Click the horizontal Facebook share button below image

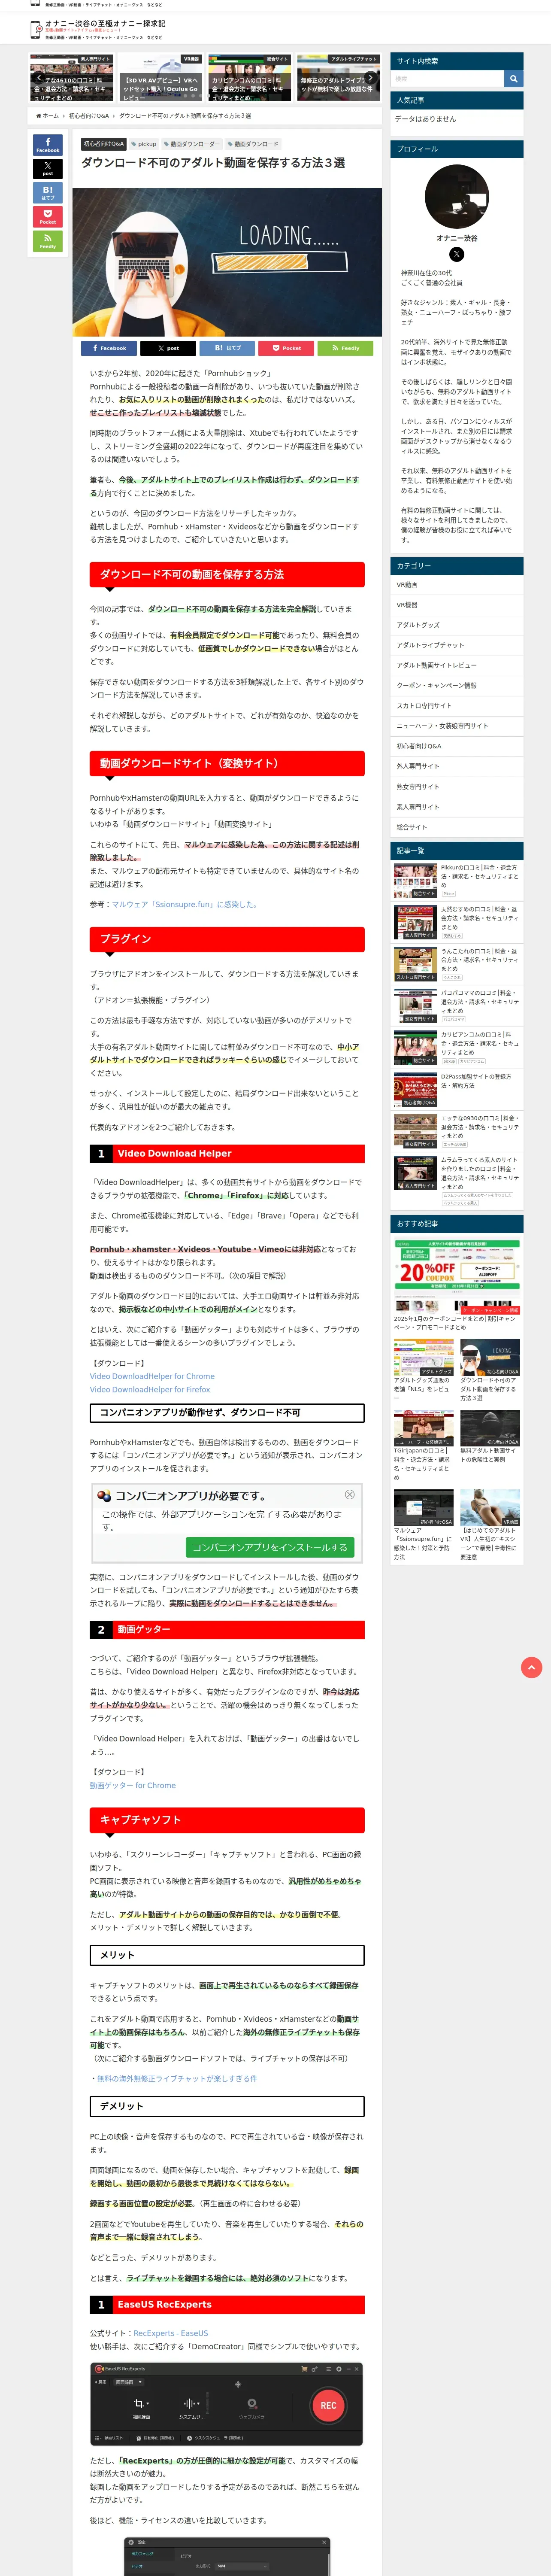tap(109, 348)
